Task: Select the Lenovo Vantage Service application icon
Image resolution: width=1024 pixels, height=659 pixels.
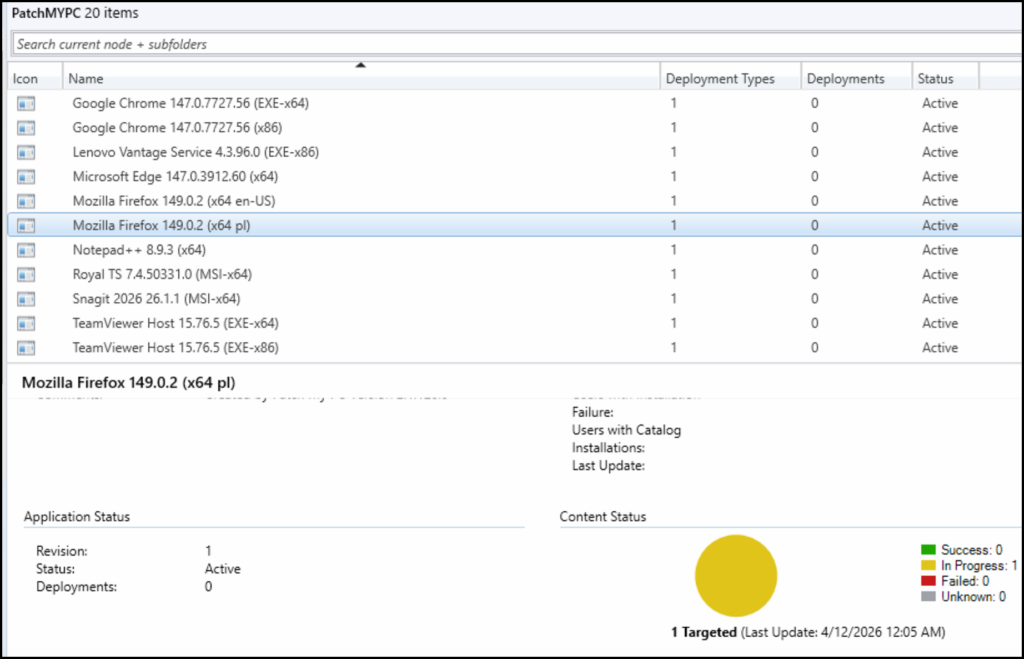Action: (x=26, y=152)
